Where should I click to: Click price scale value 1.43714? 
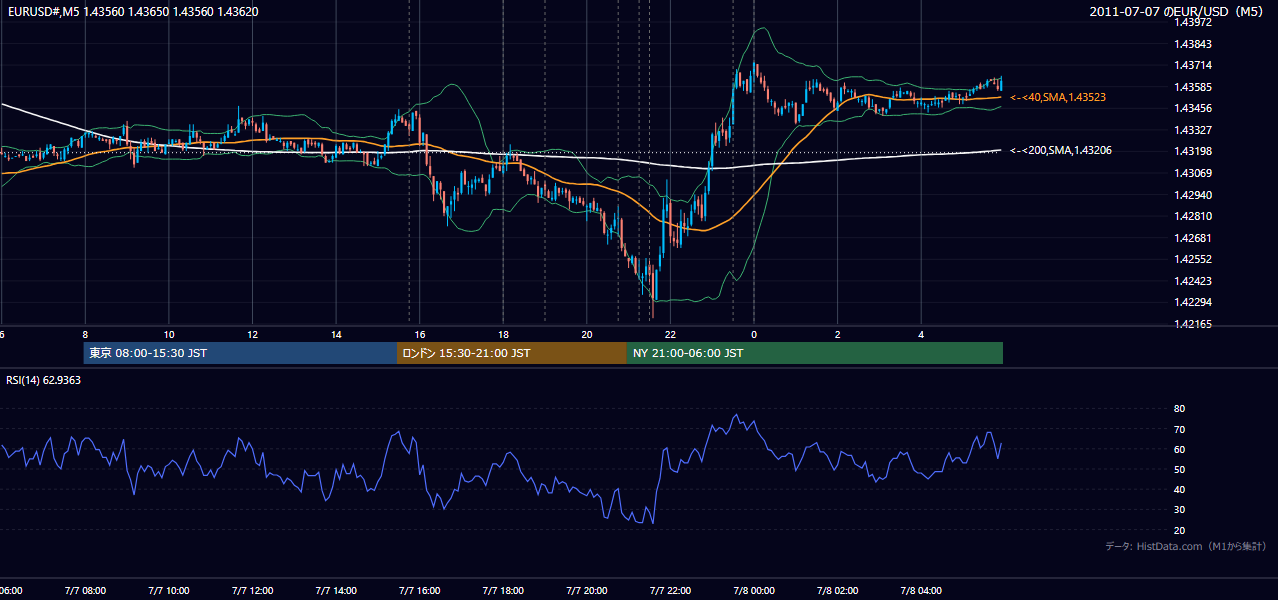[x=1193, y=65]
